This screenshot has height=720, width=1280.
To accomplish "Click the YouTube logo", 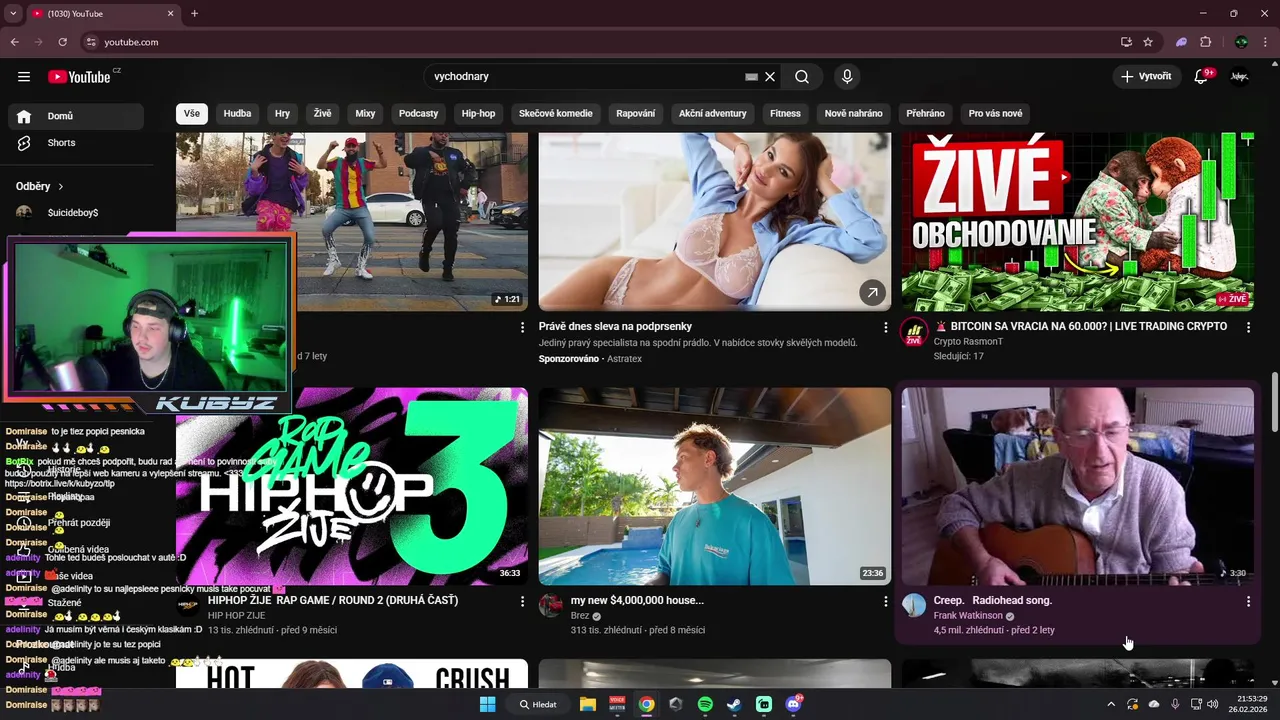I will [79, 77].
